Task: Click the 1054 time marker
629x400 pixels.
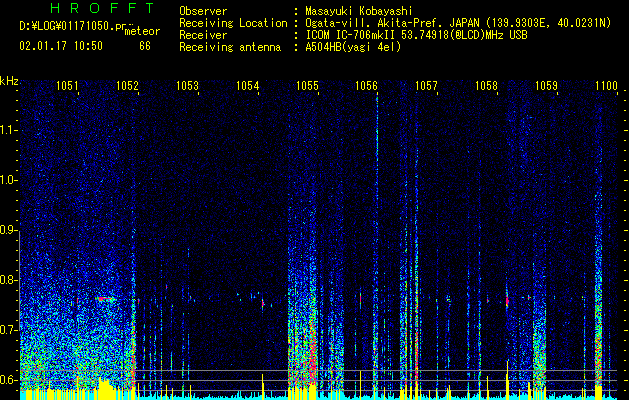Action: coord(247,85)
